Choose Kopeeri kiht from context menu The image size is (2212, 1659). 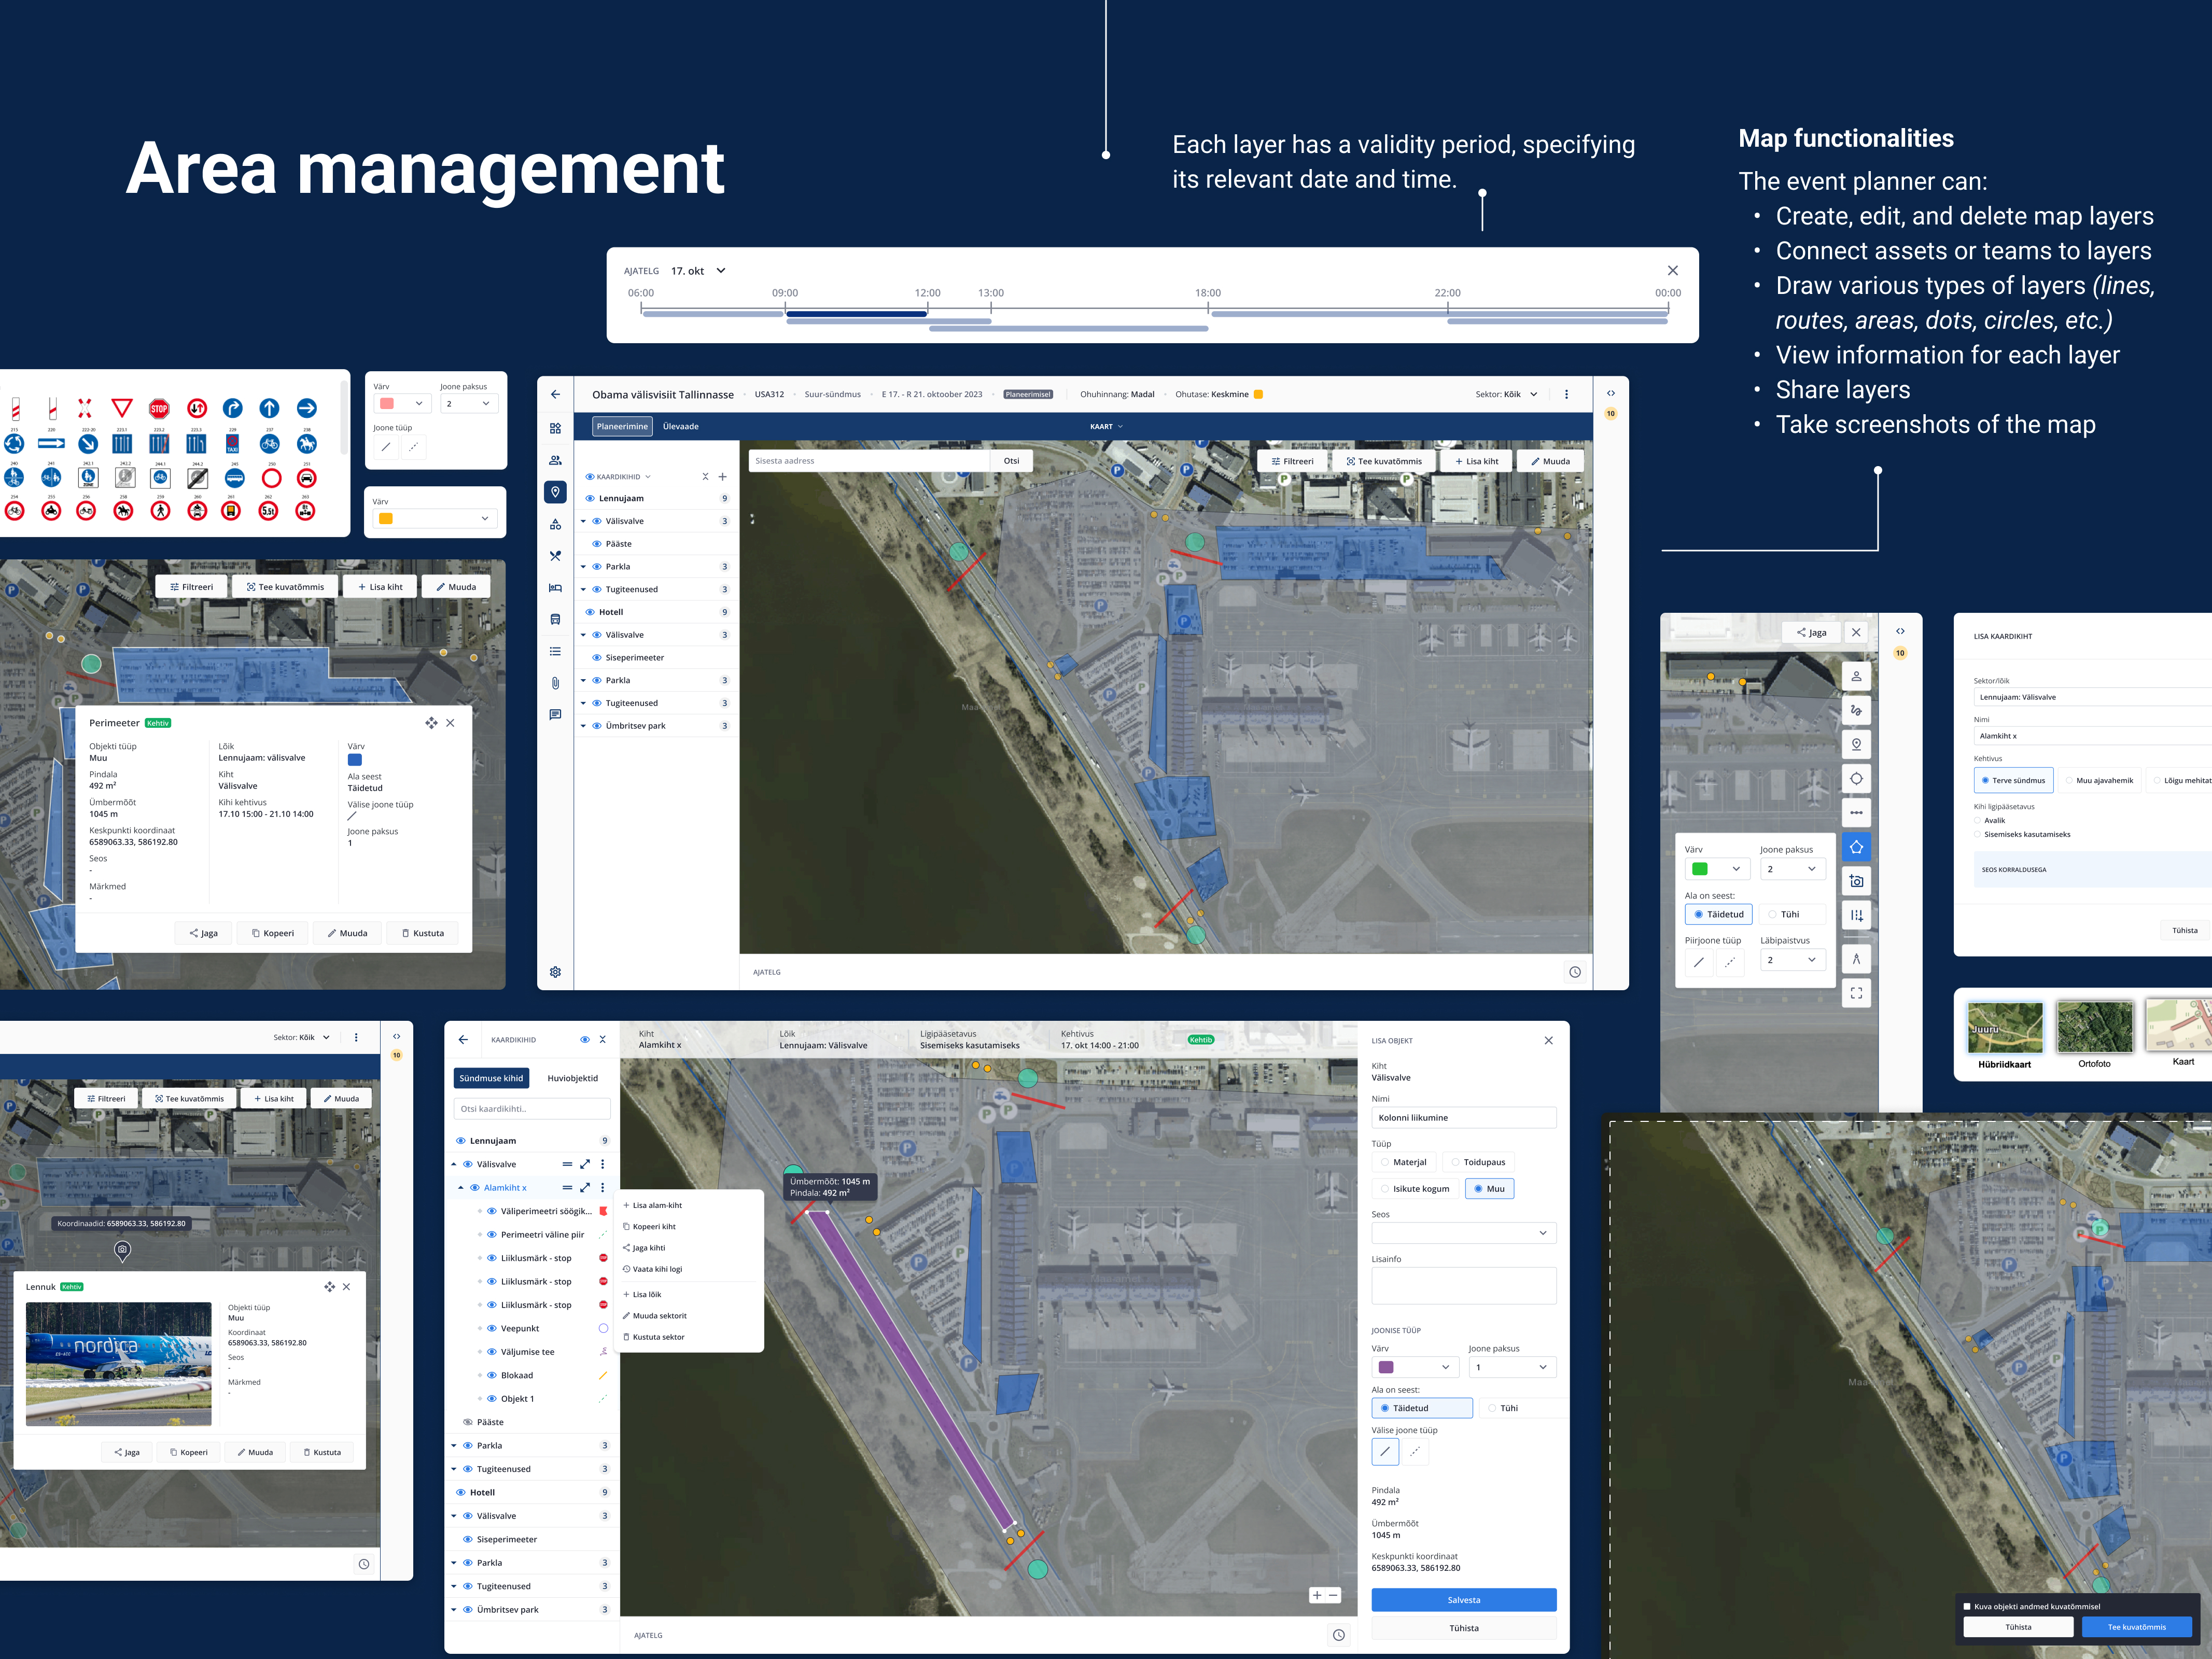click(x=653, y=1226)
